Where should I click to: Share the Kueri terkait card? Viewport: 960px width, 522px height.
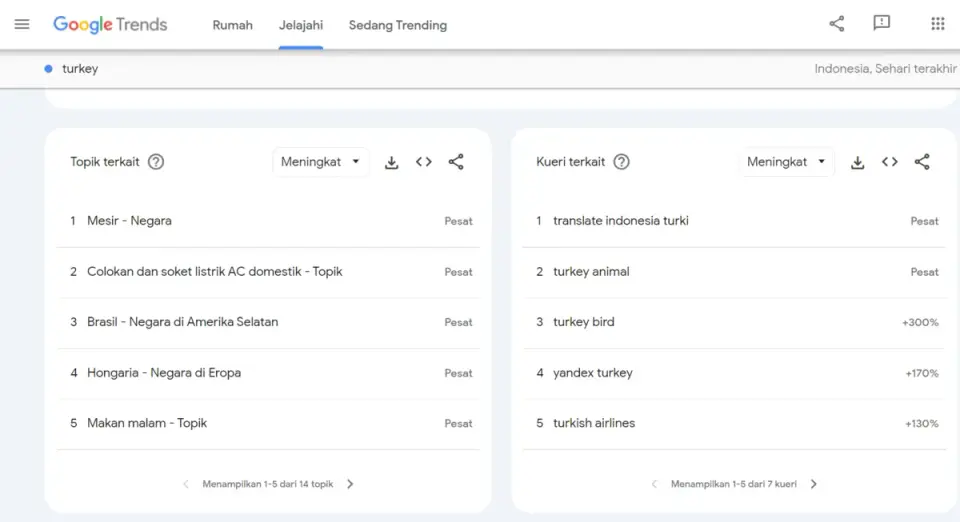922,162
